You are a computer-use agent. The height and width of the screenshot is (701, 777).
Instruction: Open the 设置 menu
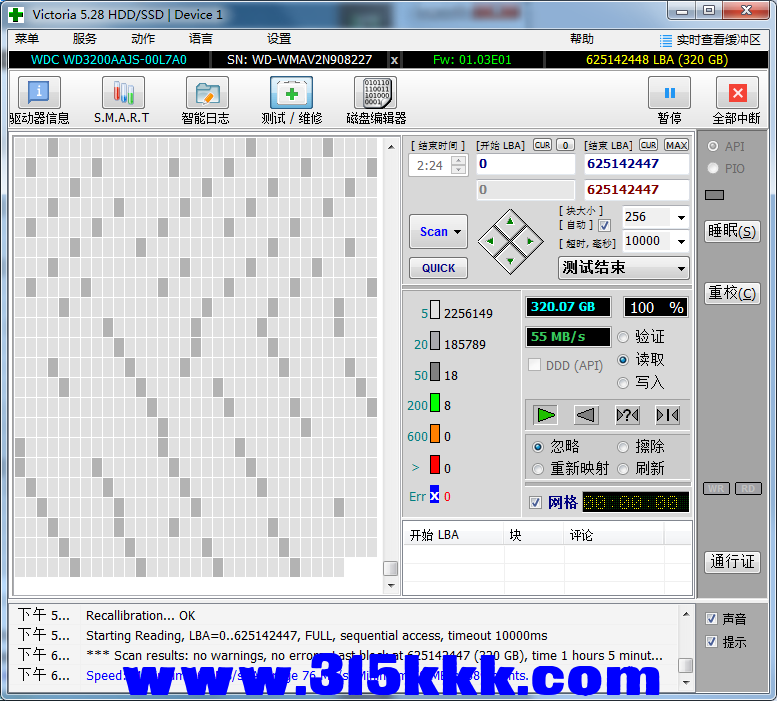pos(278,39)
